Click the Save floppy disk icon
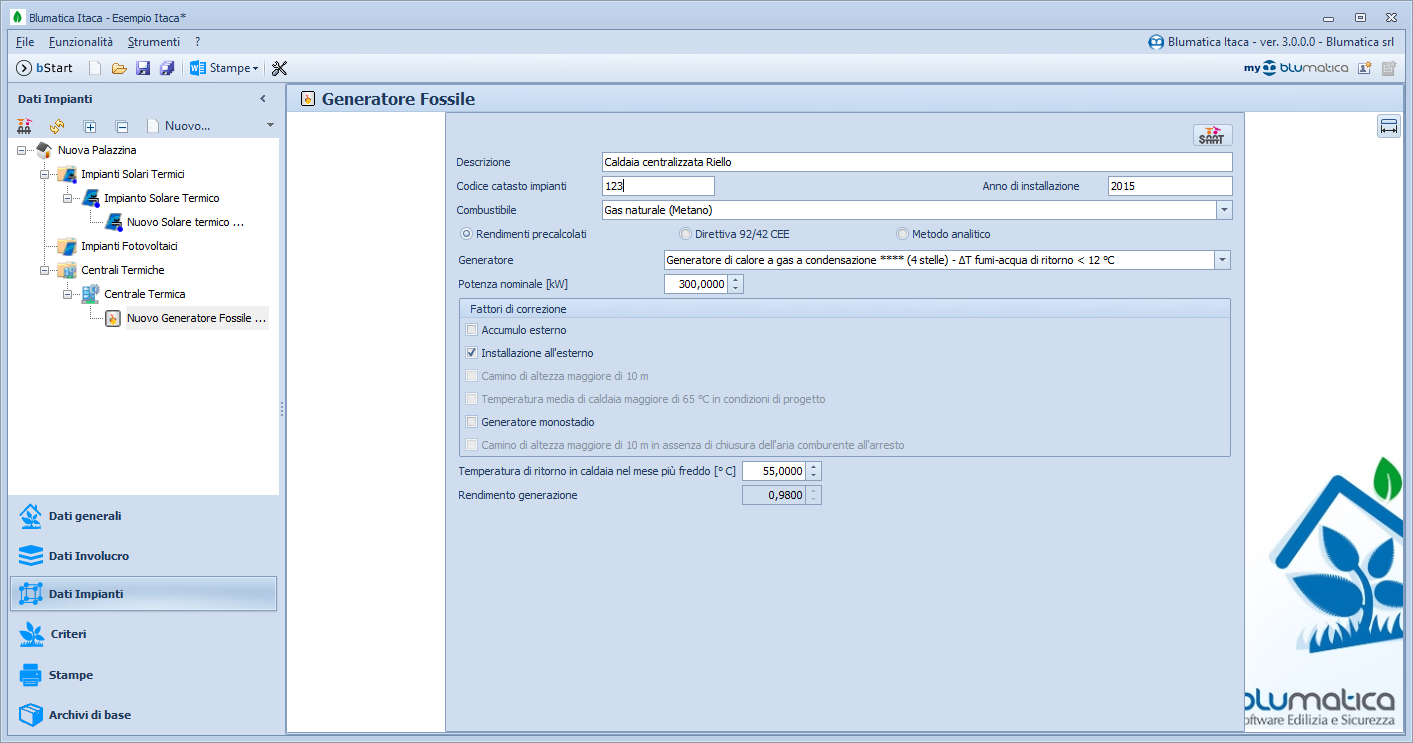The height and width of the screenshot is (743, 1413). coord(143,68)
